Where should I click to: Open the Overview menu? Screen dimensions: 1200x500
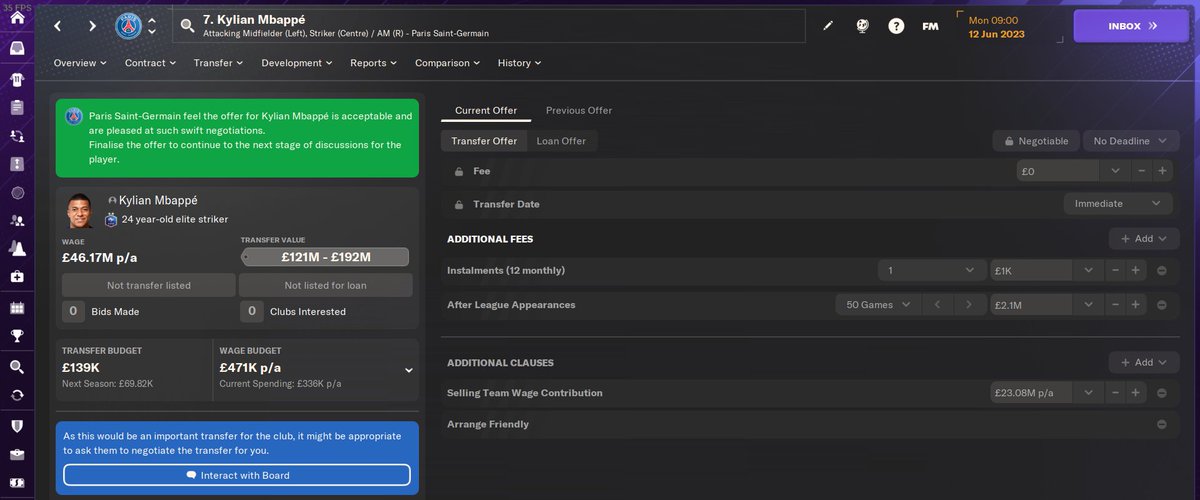(x=80, y=63)
